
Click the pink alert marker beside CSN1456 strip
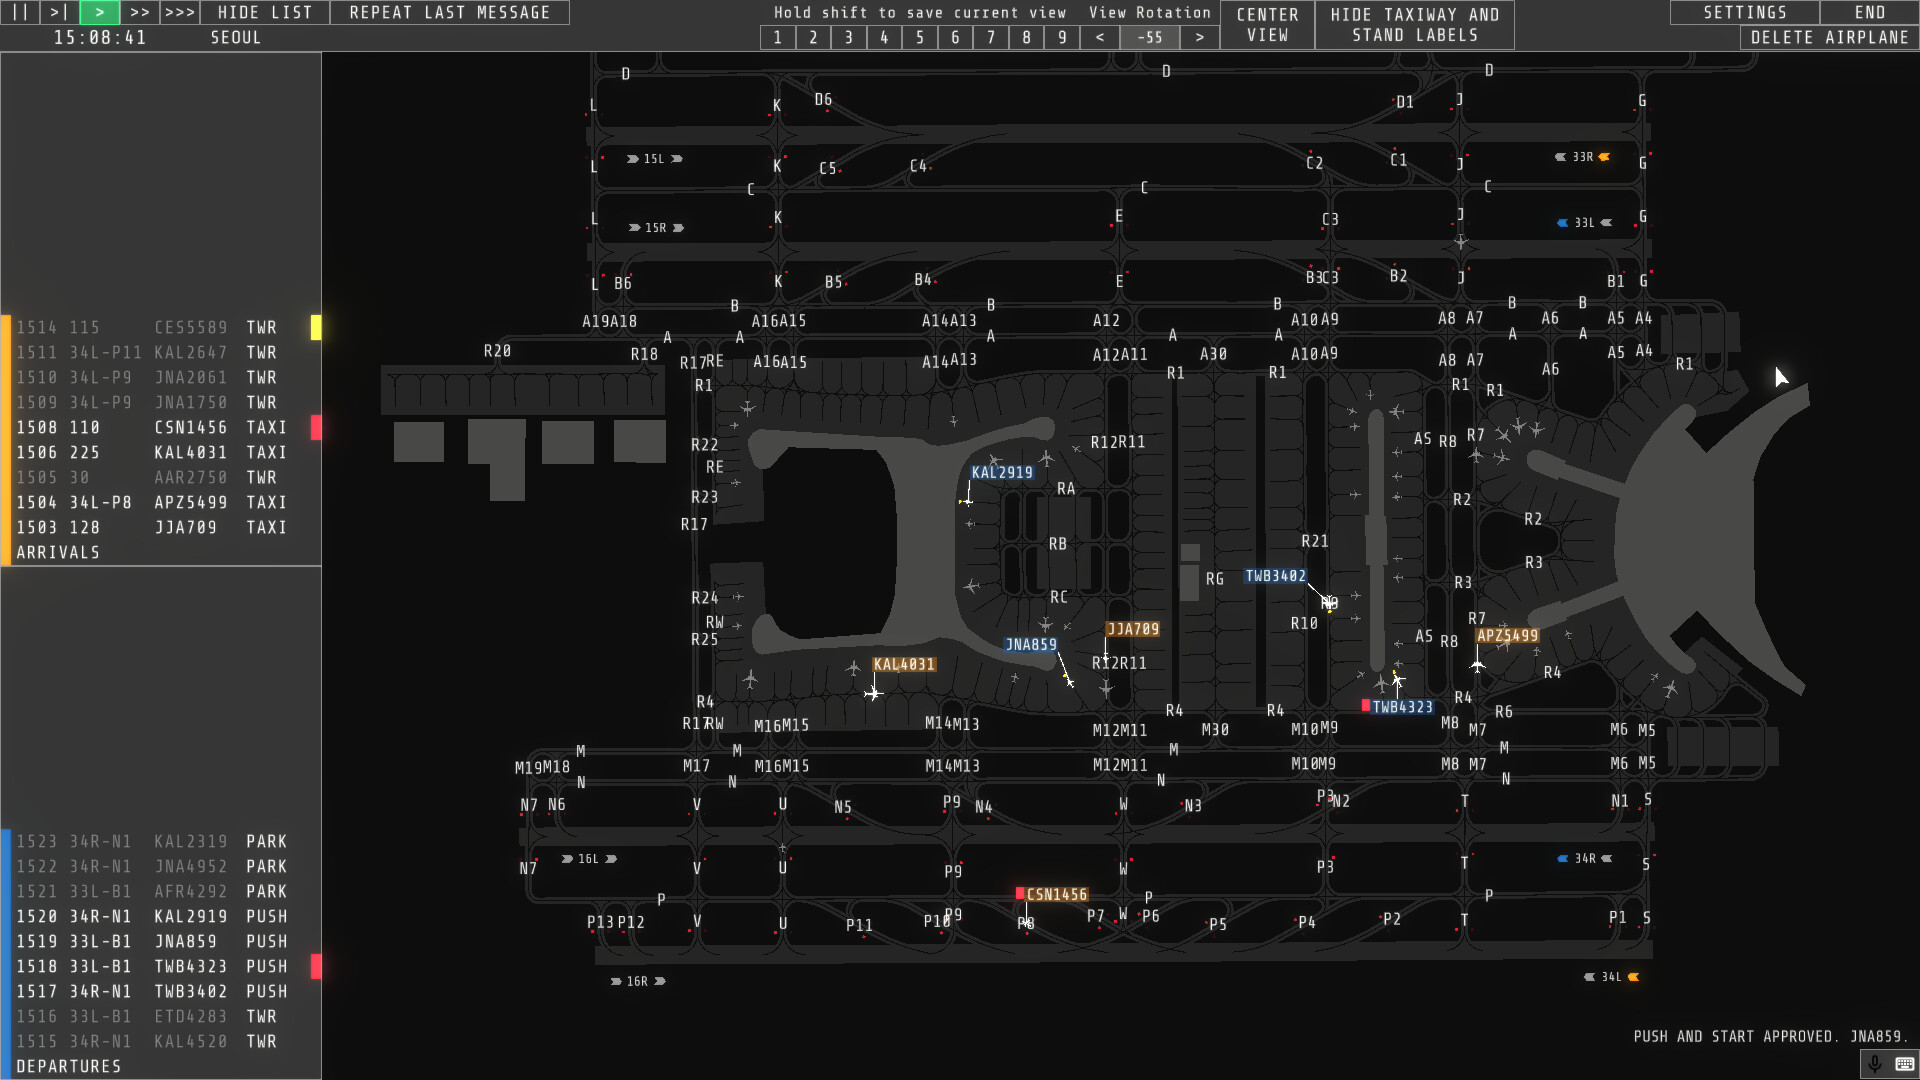pos(316,428)
